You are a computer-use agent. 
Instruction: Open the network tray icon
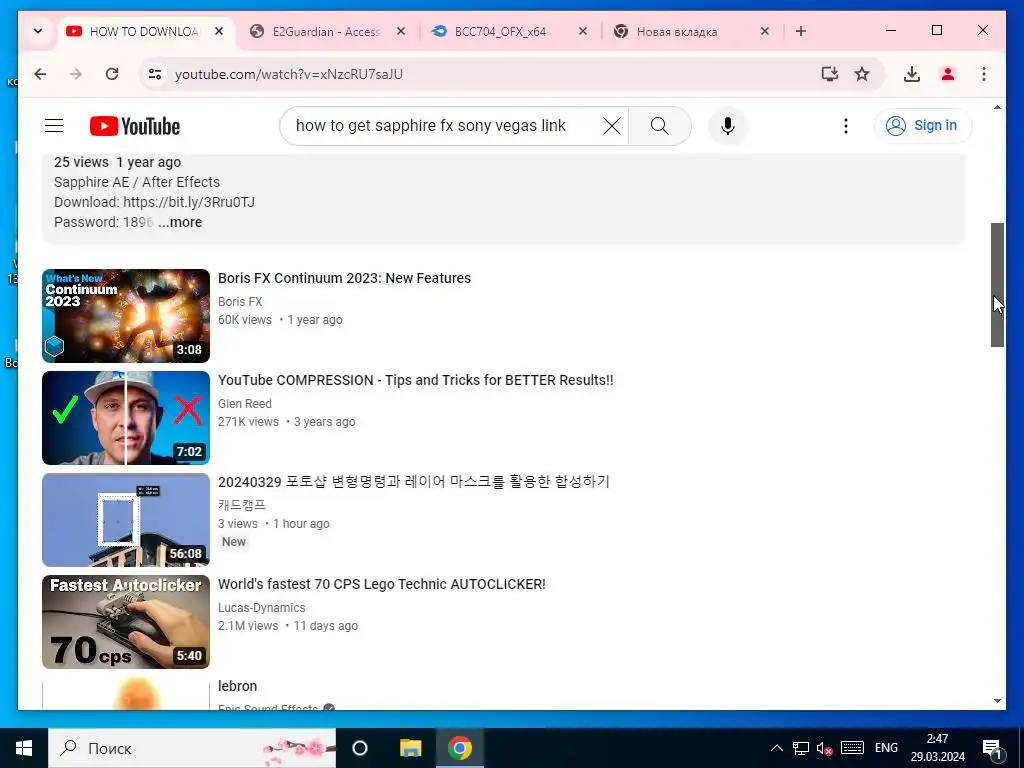click(801, 748)
